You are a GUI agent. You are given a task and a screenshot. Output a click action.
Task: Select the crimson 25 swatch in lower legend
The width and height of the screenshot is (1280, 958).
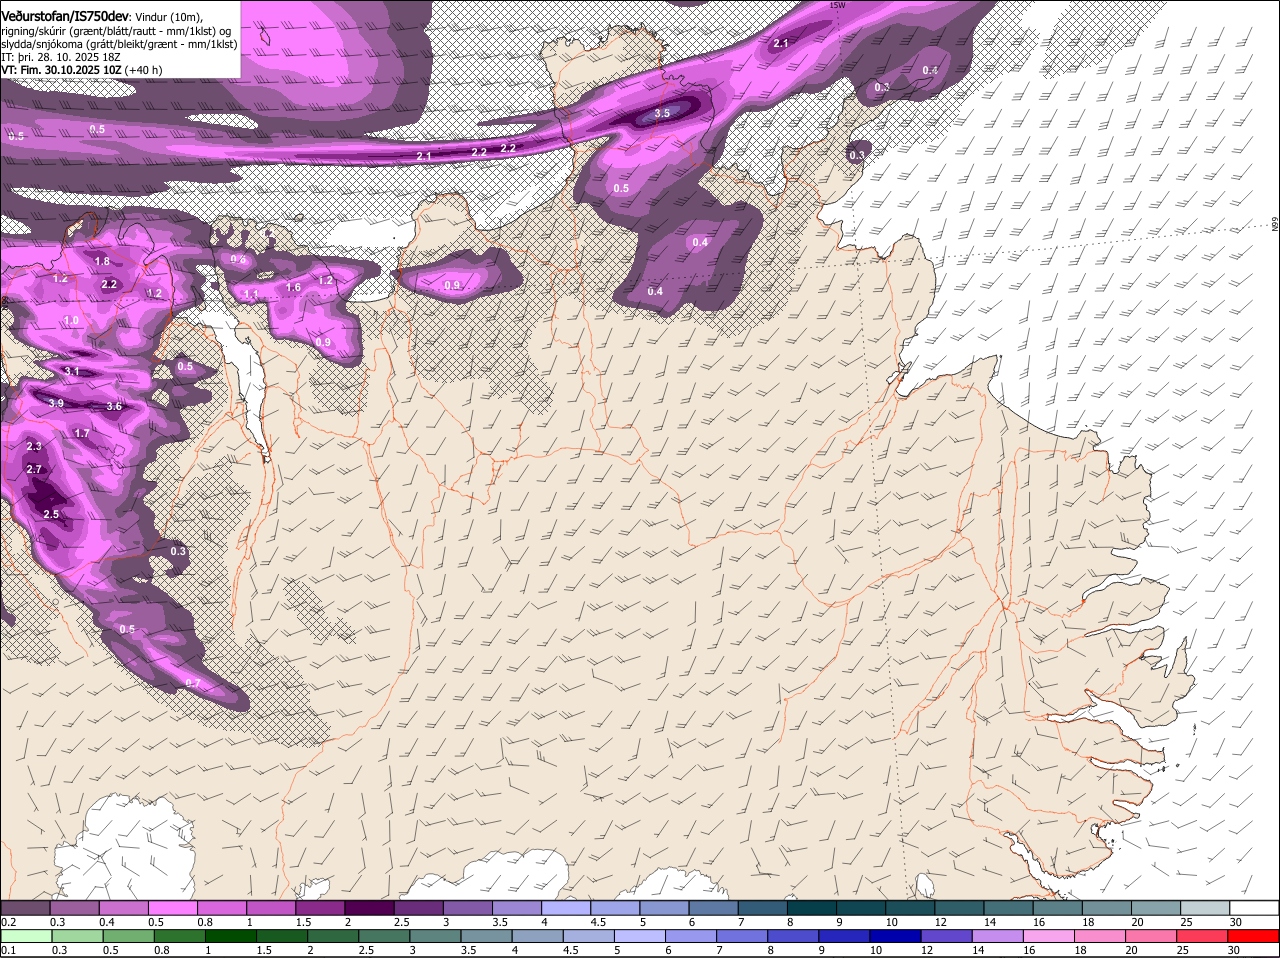(1203, 935)
